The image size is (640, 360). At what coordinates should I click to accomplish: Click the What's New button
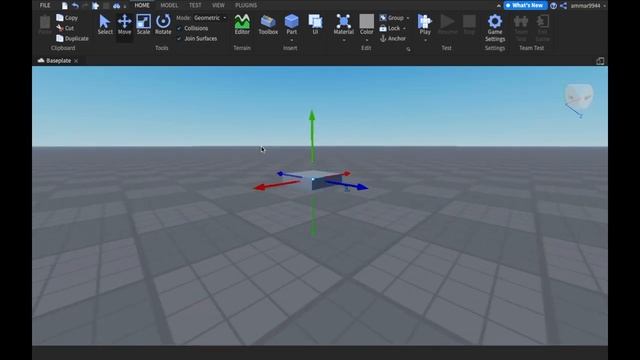[x=525, y=5]
